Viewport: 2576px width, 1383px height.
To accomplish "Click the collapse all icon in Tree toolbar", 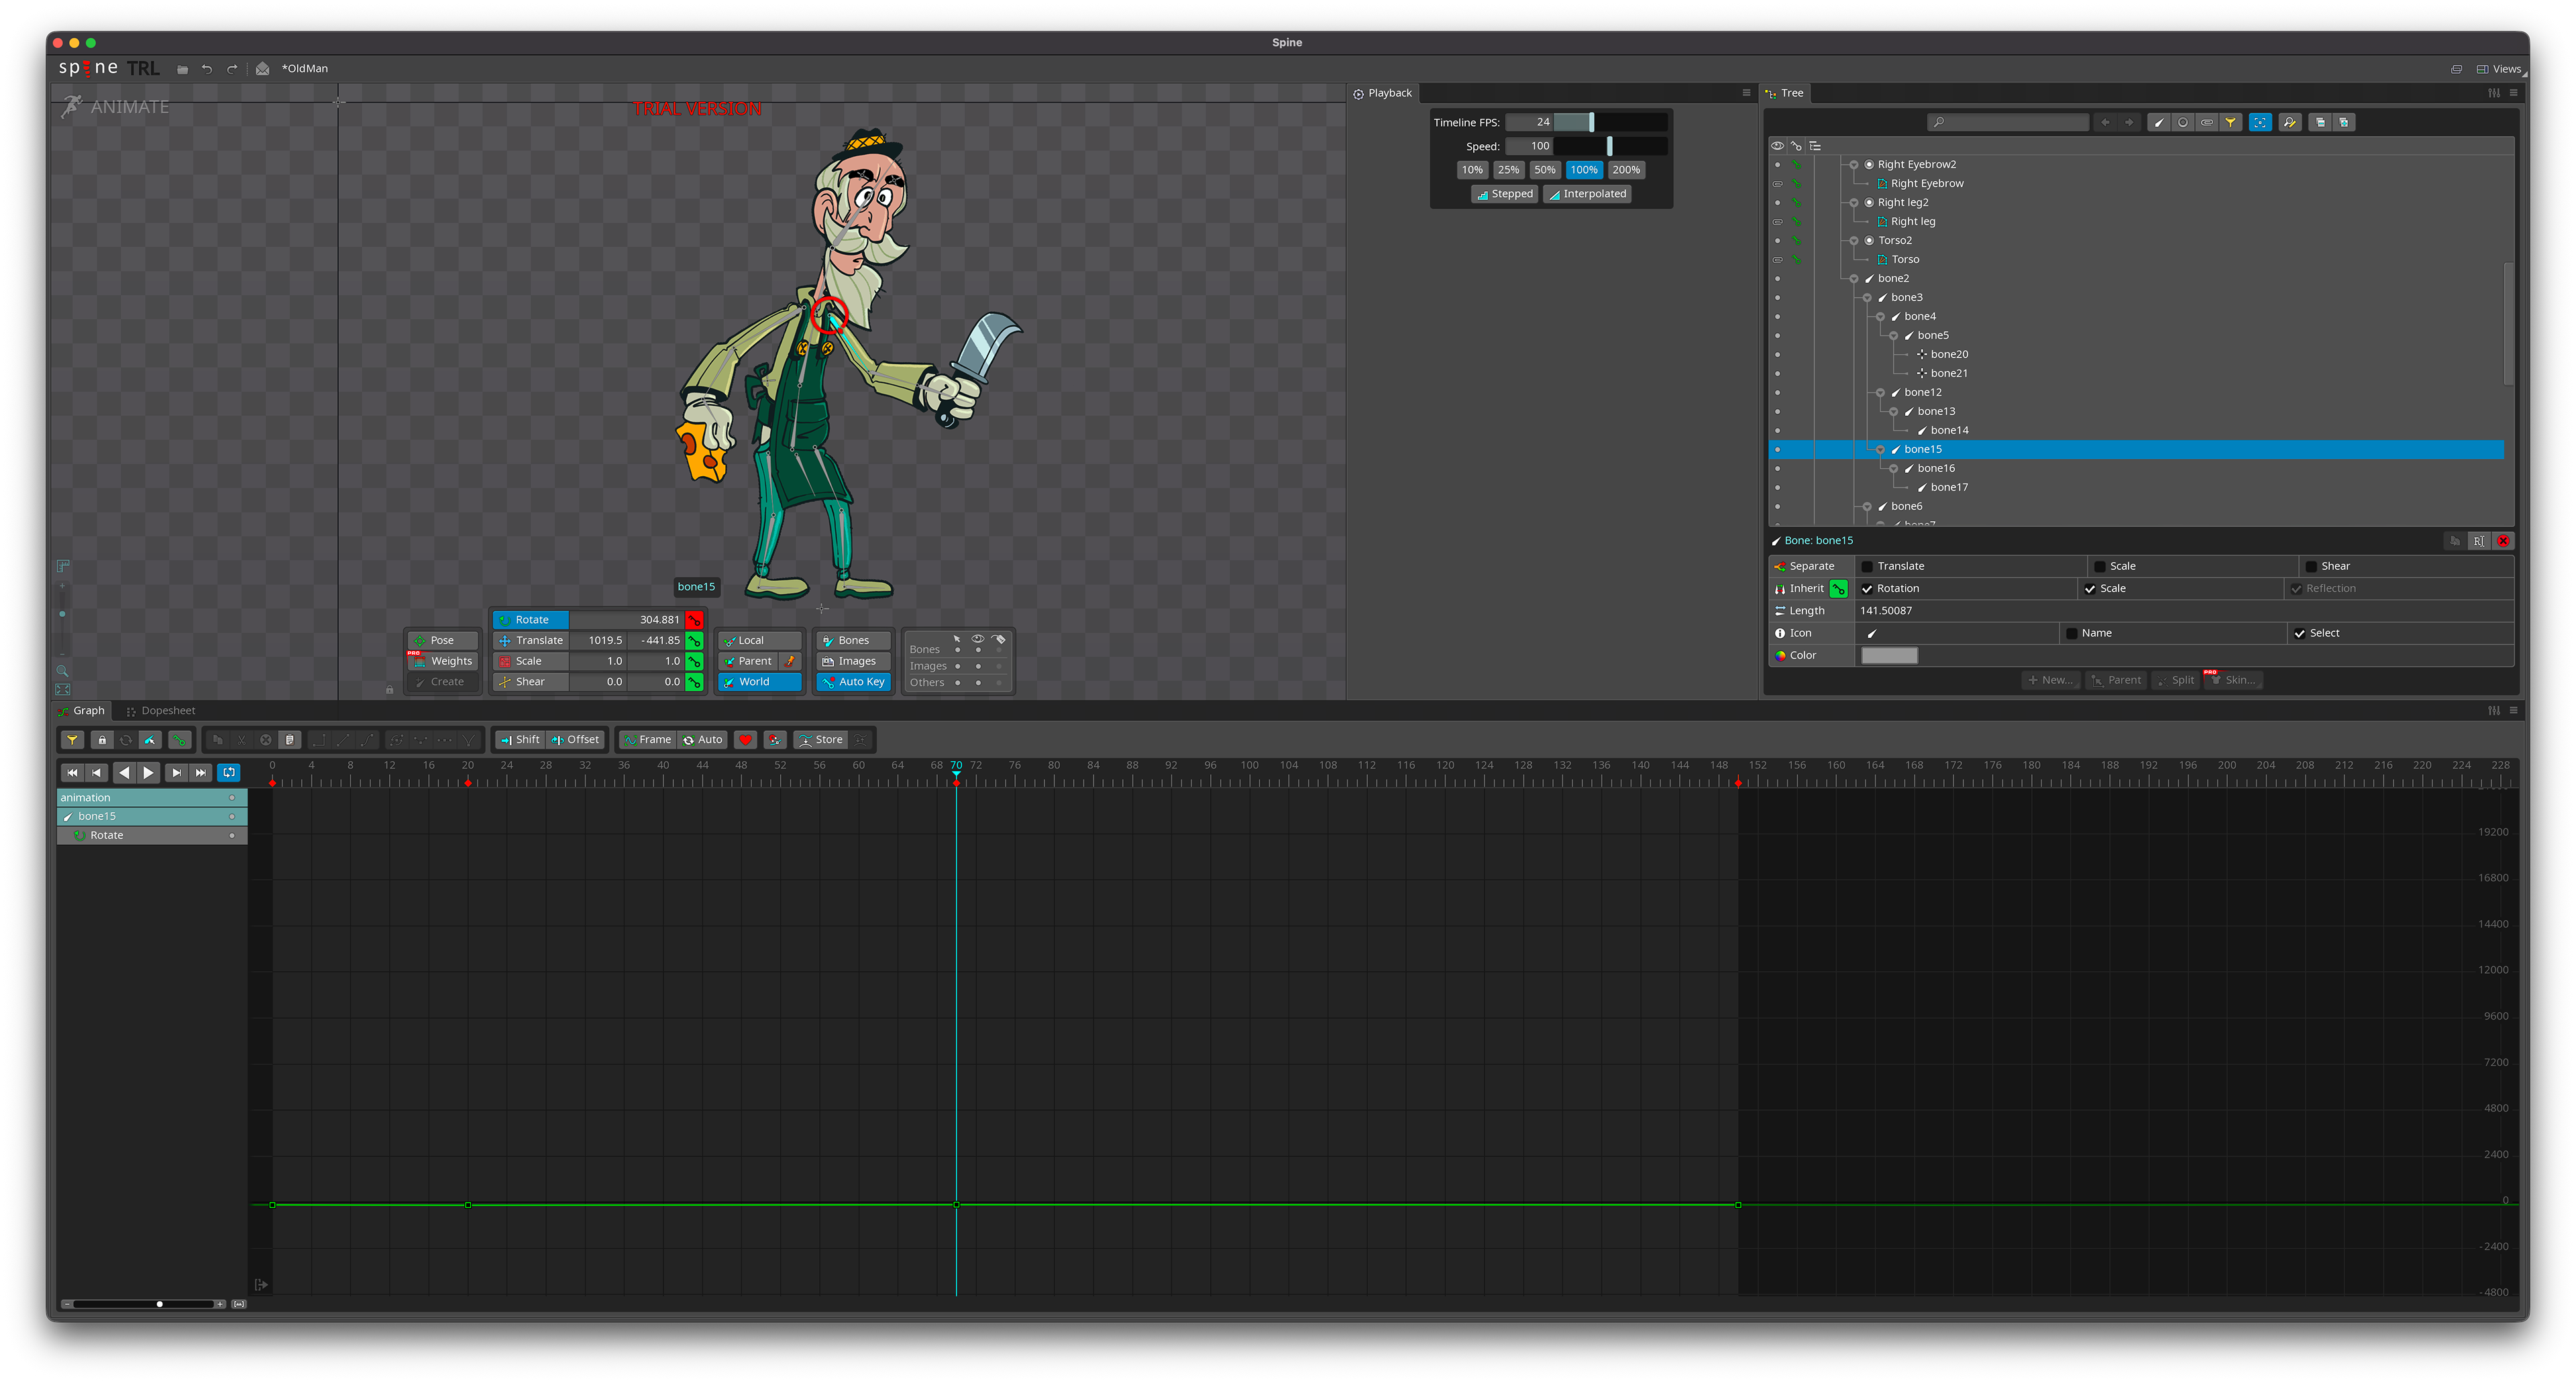I will coord(2320,122).
